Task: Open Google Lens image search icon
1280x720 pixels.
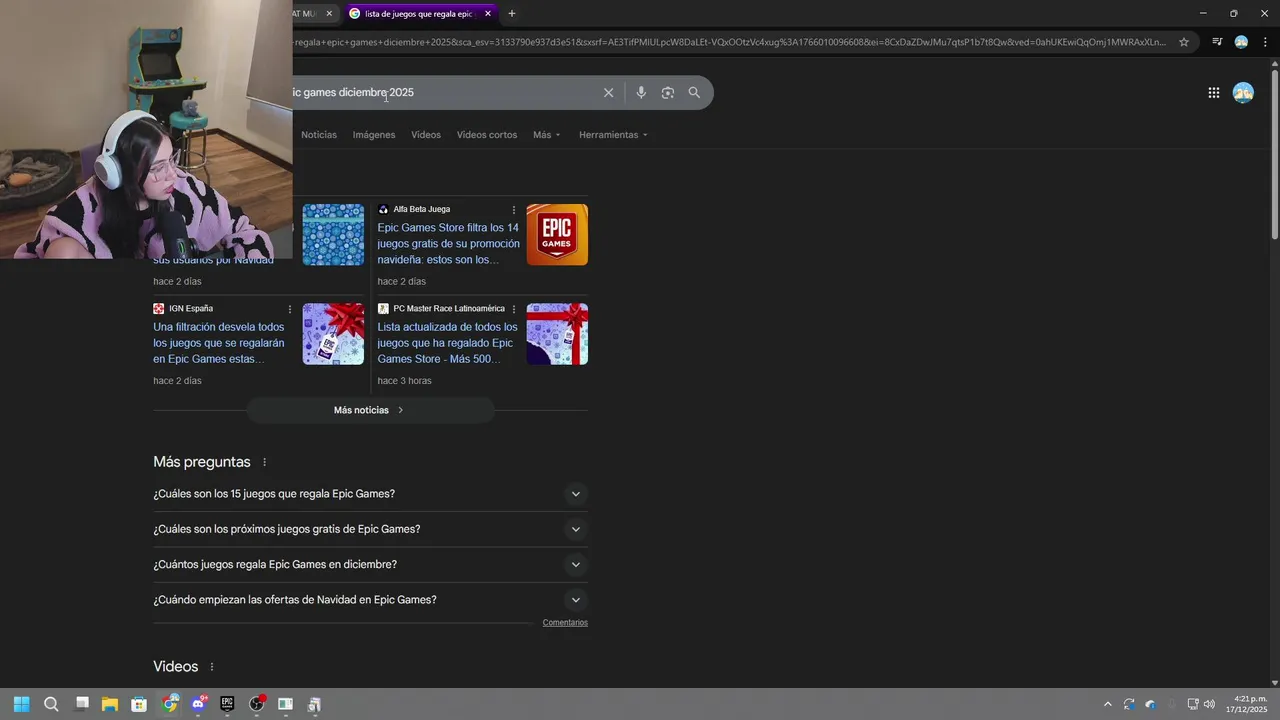Action: coord(667,93)
